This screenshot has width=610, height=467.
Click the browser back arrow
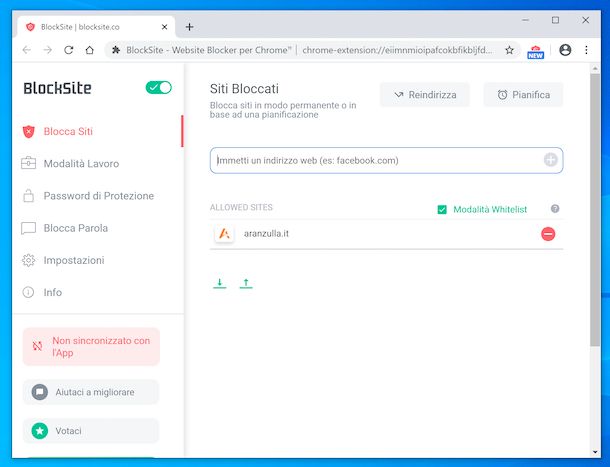pos(26,50)
